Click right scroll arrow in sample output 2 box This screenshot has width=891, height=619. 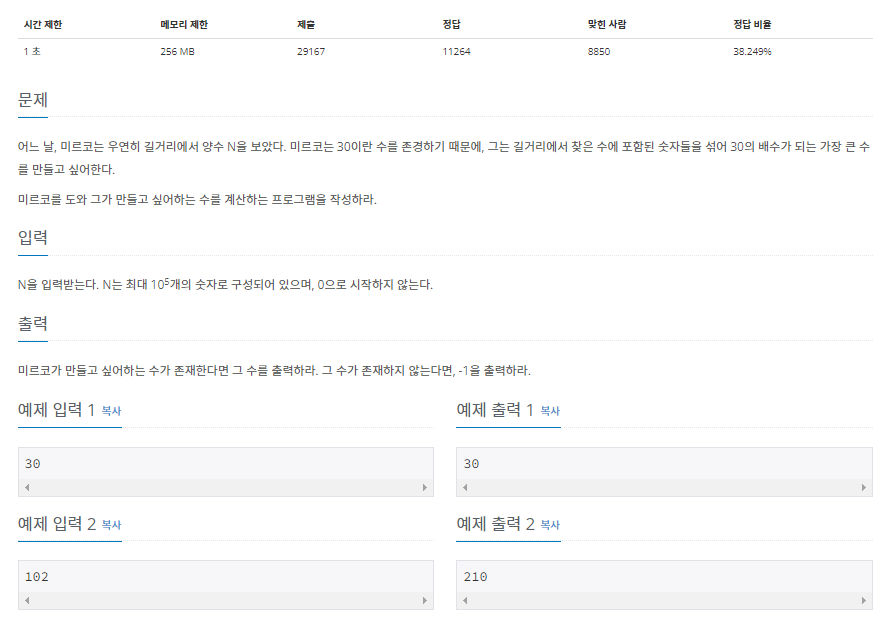tap(864, 600)
